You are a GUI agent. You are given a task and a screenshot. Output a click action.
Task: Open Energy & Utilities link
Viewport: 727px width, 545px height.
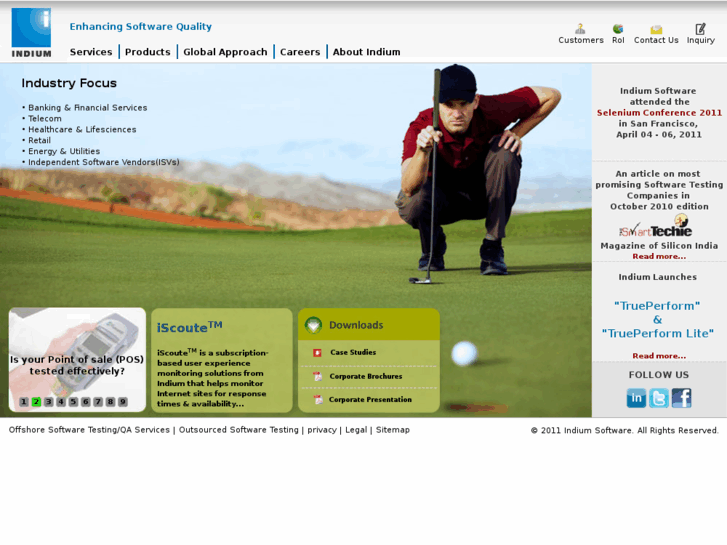[64, 151]
